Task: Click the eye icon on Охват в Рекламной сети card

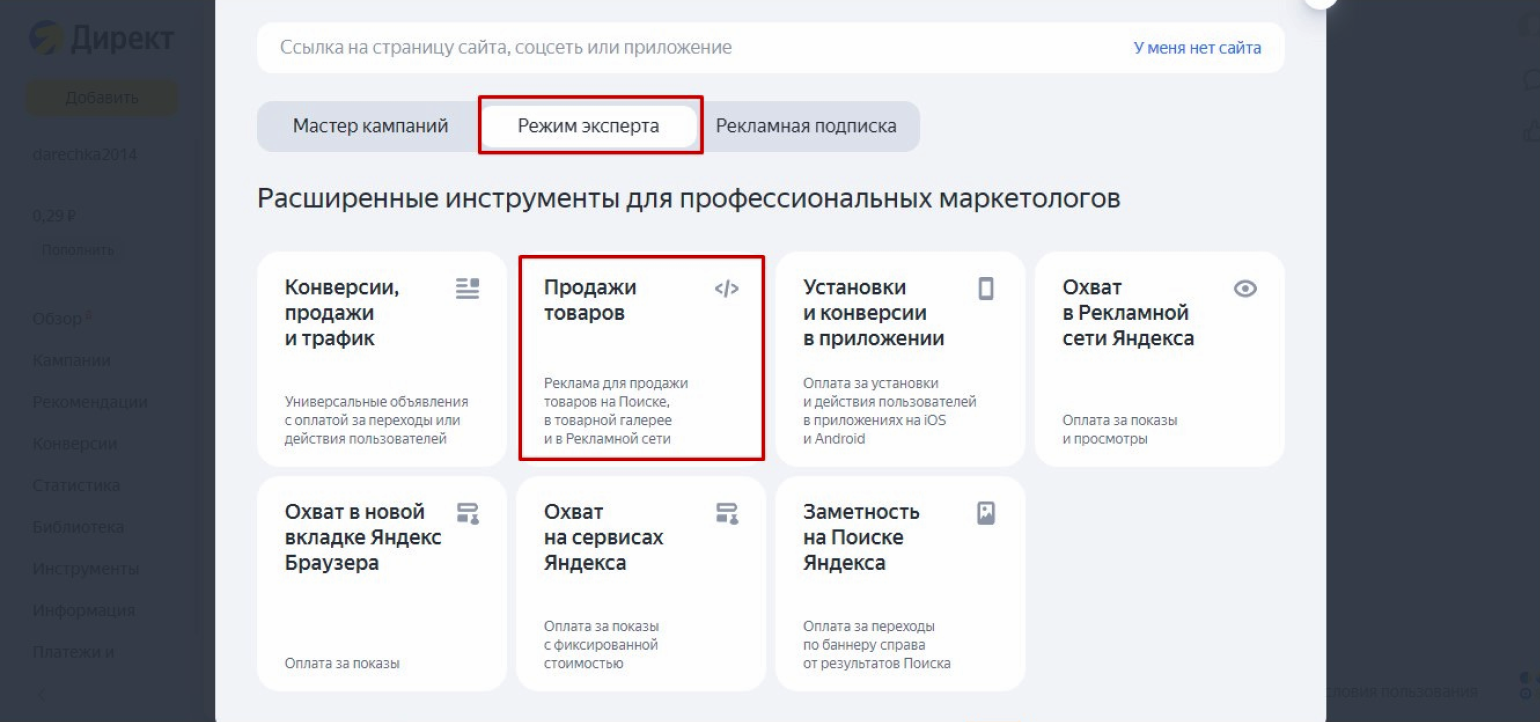Action: point(1245,288)
